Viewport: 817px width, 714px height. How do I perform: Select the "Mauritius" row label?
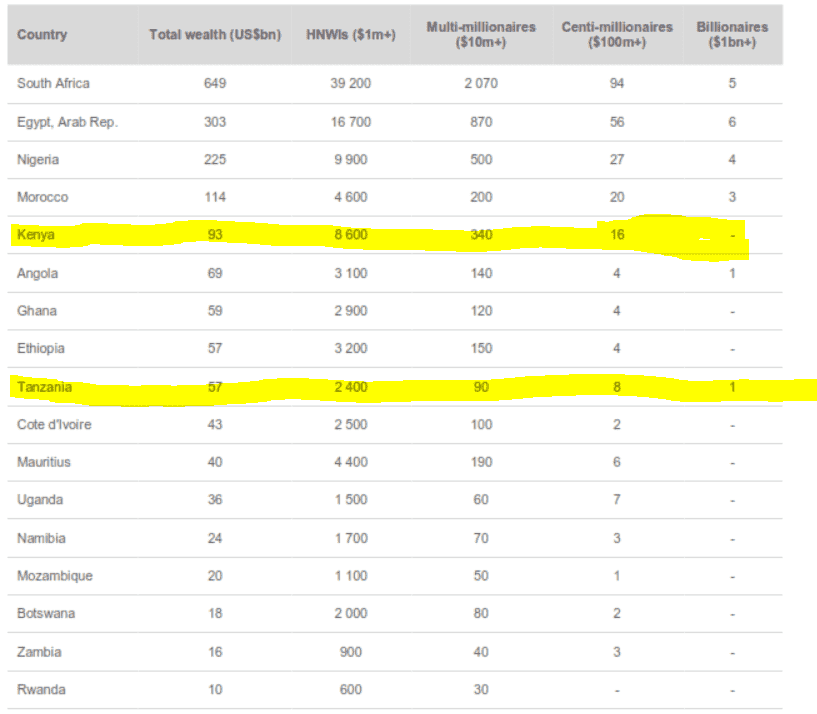[x=44, y=462]
